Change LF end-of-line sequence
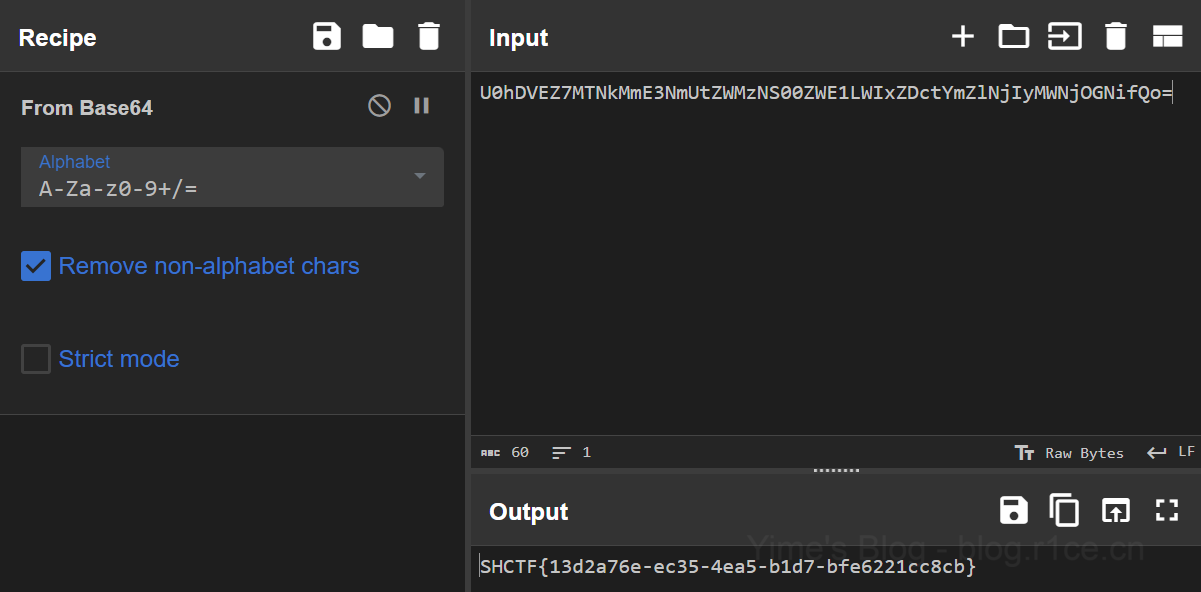Viewport: 1201px width, 592px height. point(1171,453)
